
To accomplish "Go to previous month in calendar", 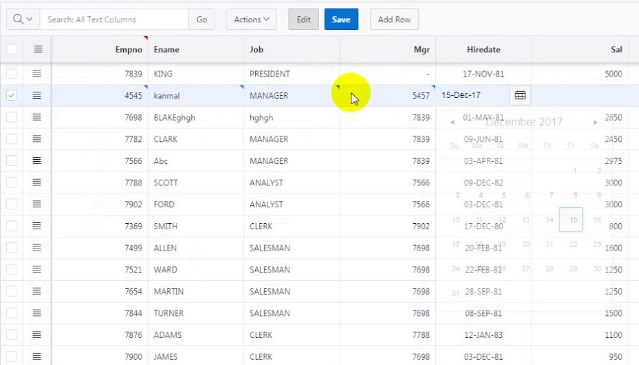I will pos(452,122).
